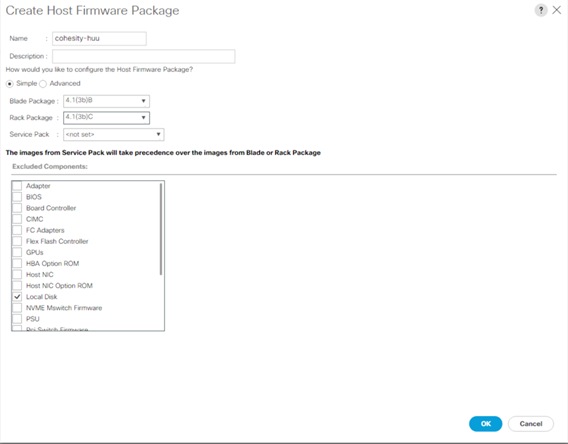Check the CIMC exclusion checkbox

pos(17,219)
